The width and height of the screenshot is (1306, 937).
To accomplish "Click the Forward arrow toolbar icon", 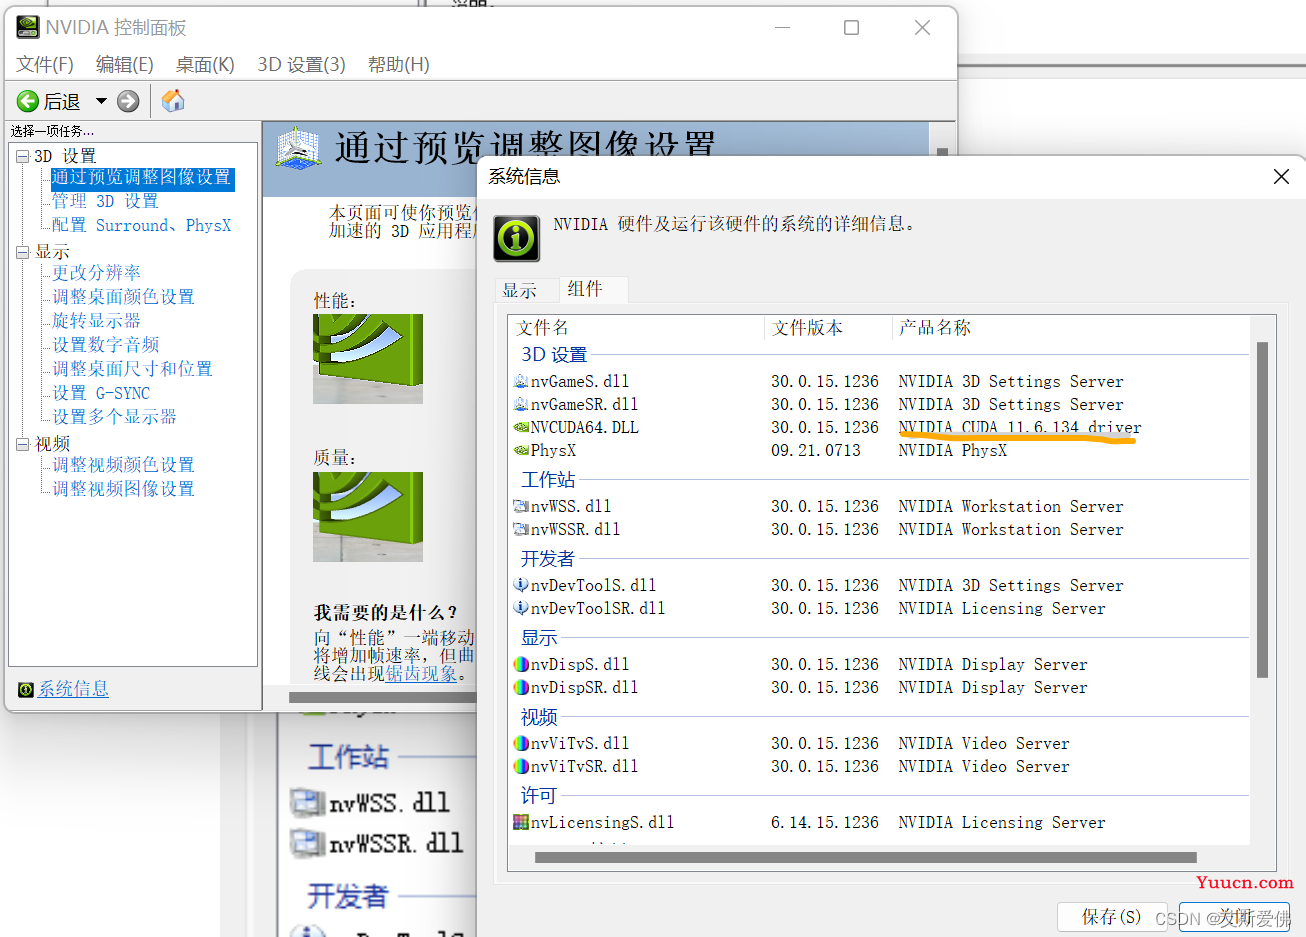I will pos(128,101).
